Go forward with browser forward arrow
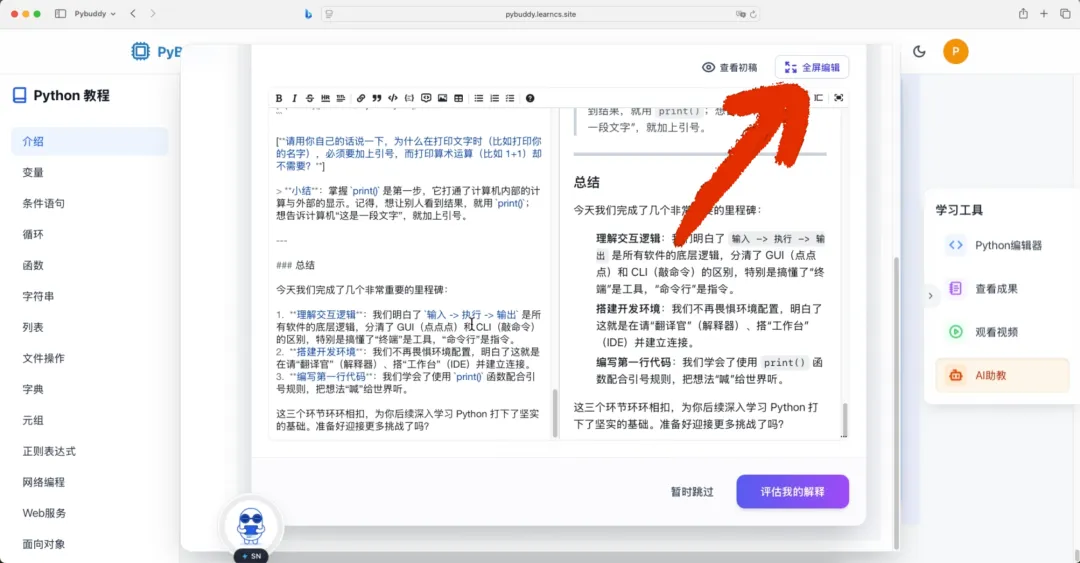The height and width of the screenshot is (563, 1080). pyautogui.click(x=153, y=14)
